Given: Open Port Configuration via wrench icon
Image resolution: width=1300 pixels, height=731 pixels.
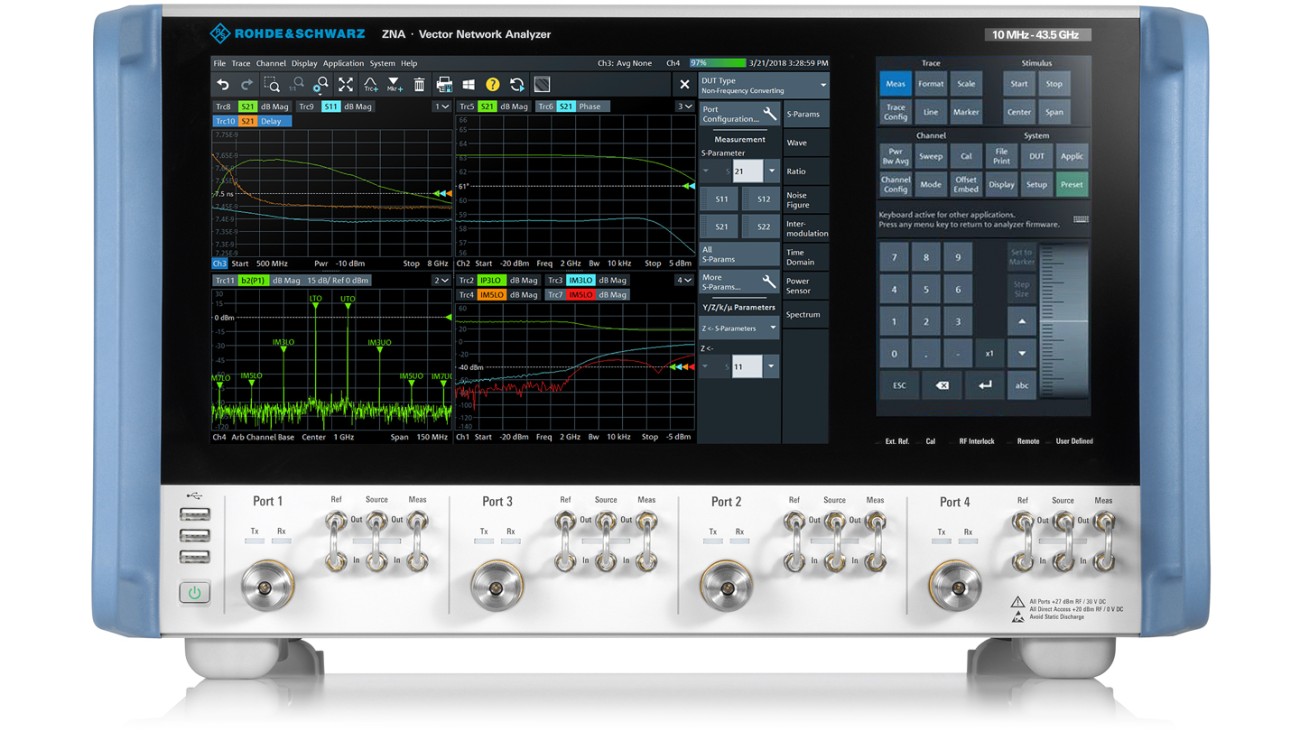Looking at the screenshot, I should tap(770, 112).
